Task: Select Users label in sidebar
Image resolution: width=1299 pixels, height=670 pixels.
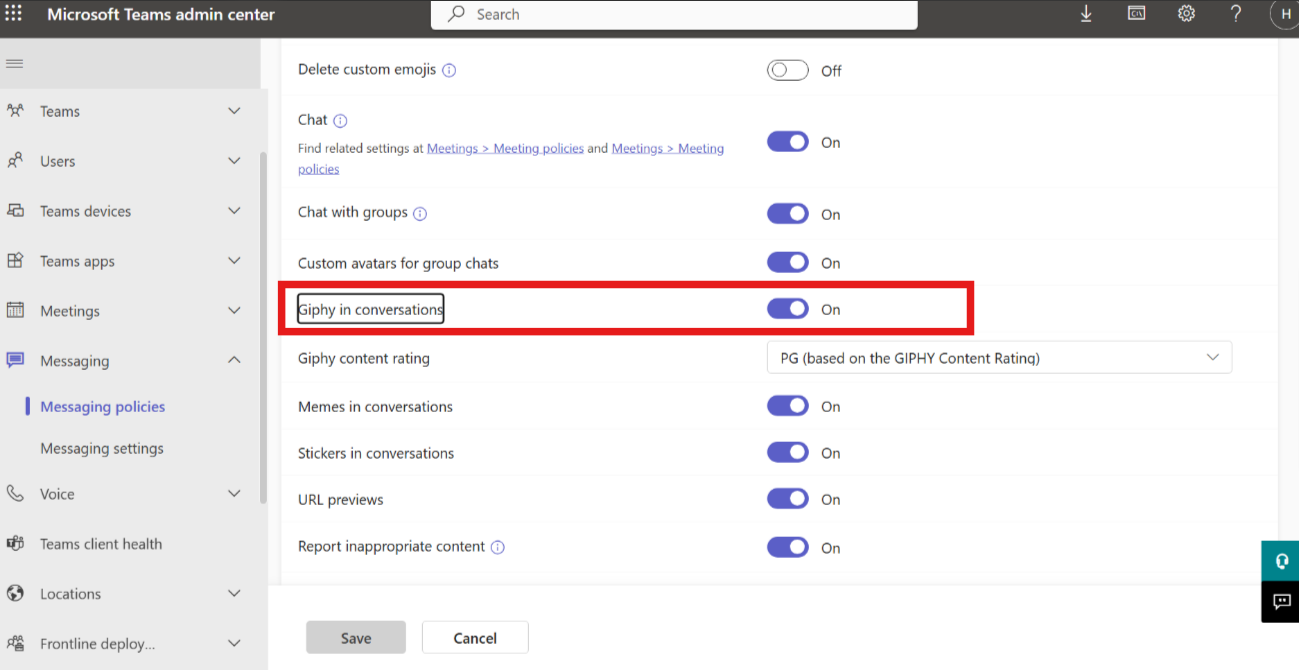Action: point(57,161)
